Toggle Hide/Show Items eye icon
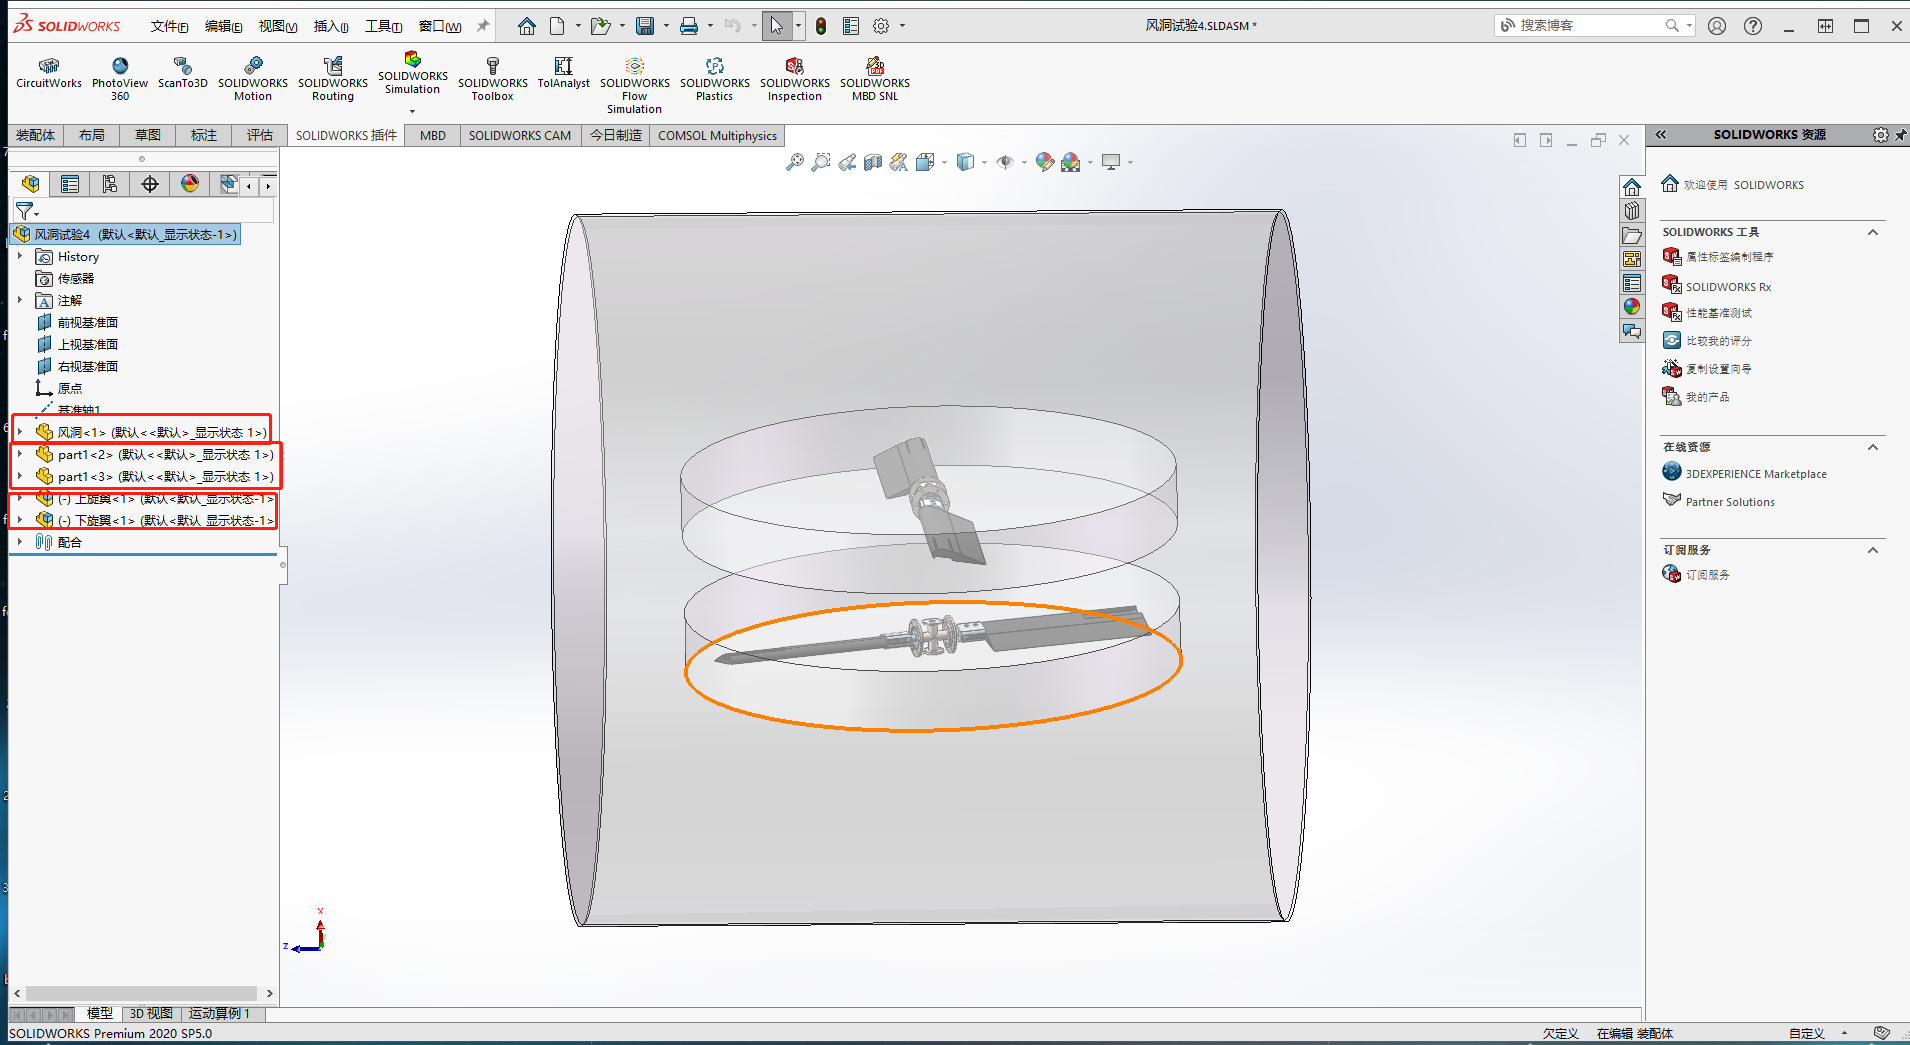 1006,162
